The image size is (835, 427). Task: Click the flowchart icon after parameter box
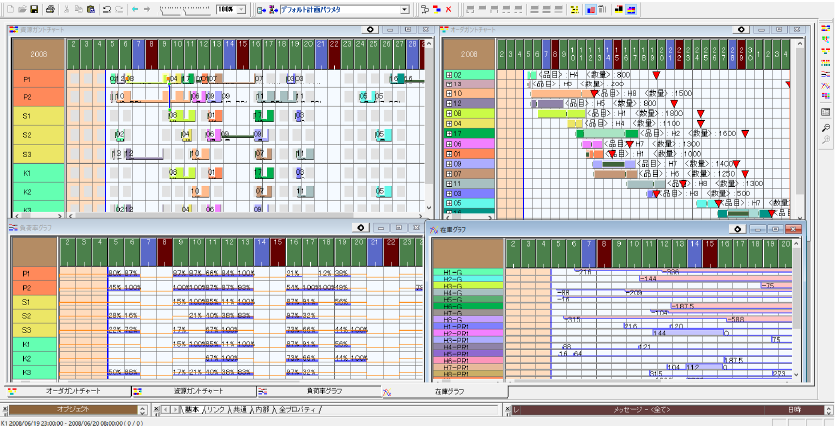point(425,10)
